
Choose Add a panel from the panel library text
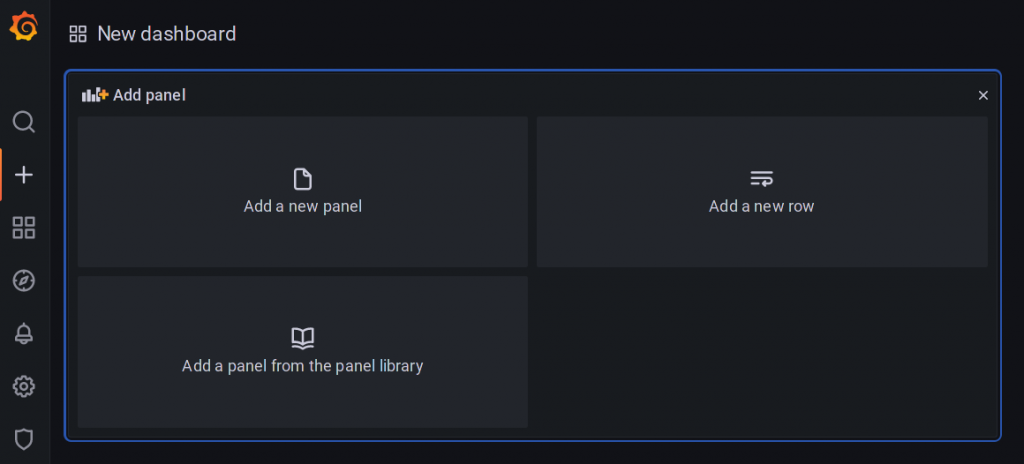302,366
